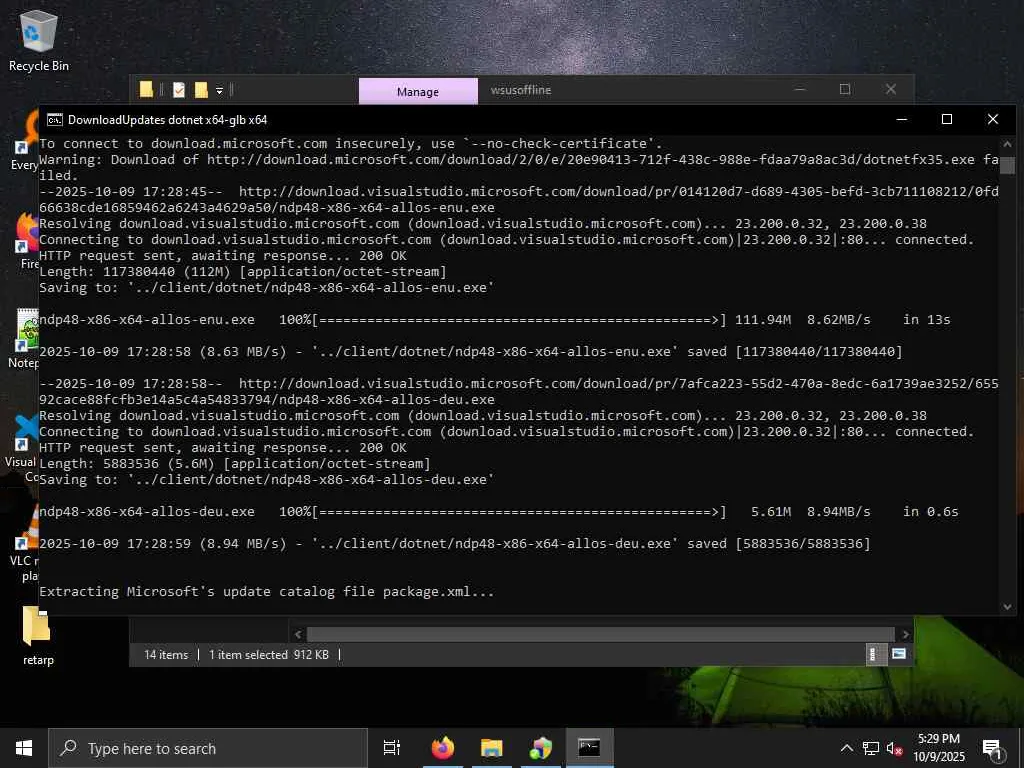Close the DownloadUpdates console window
This screenshot has height=768, width=1024.
click(993, 120)
